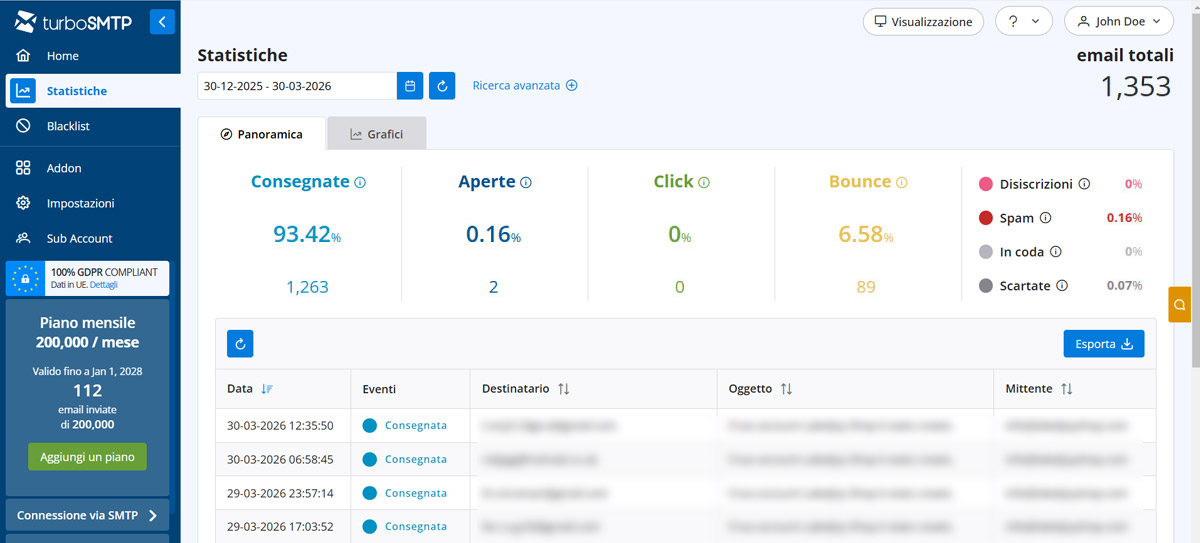
Task: Expand the Connessione via SMTP panel
Action: pos(87,515)
